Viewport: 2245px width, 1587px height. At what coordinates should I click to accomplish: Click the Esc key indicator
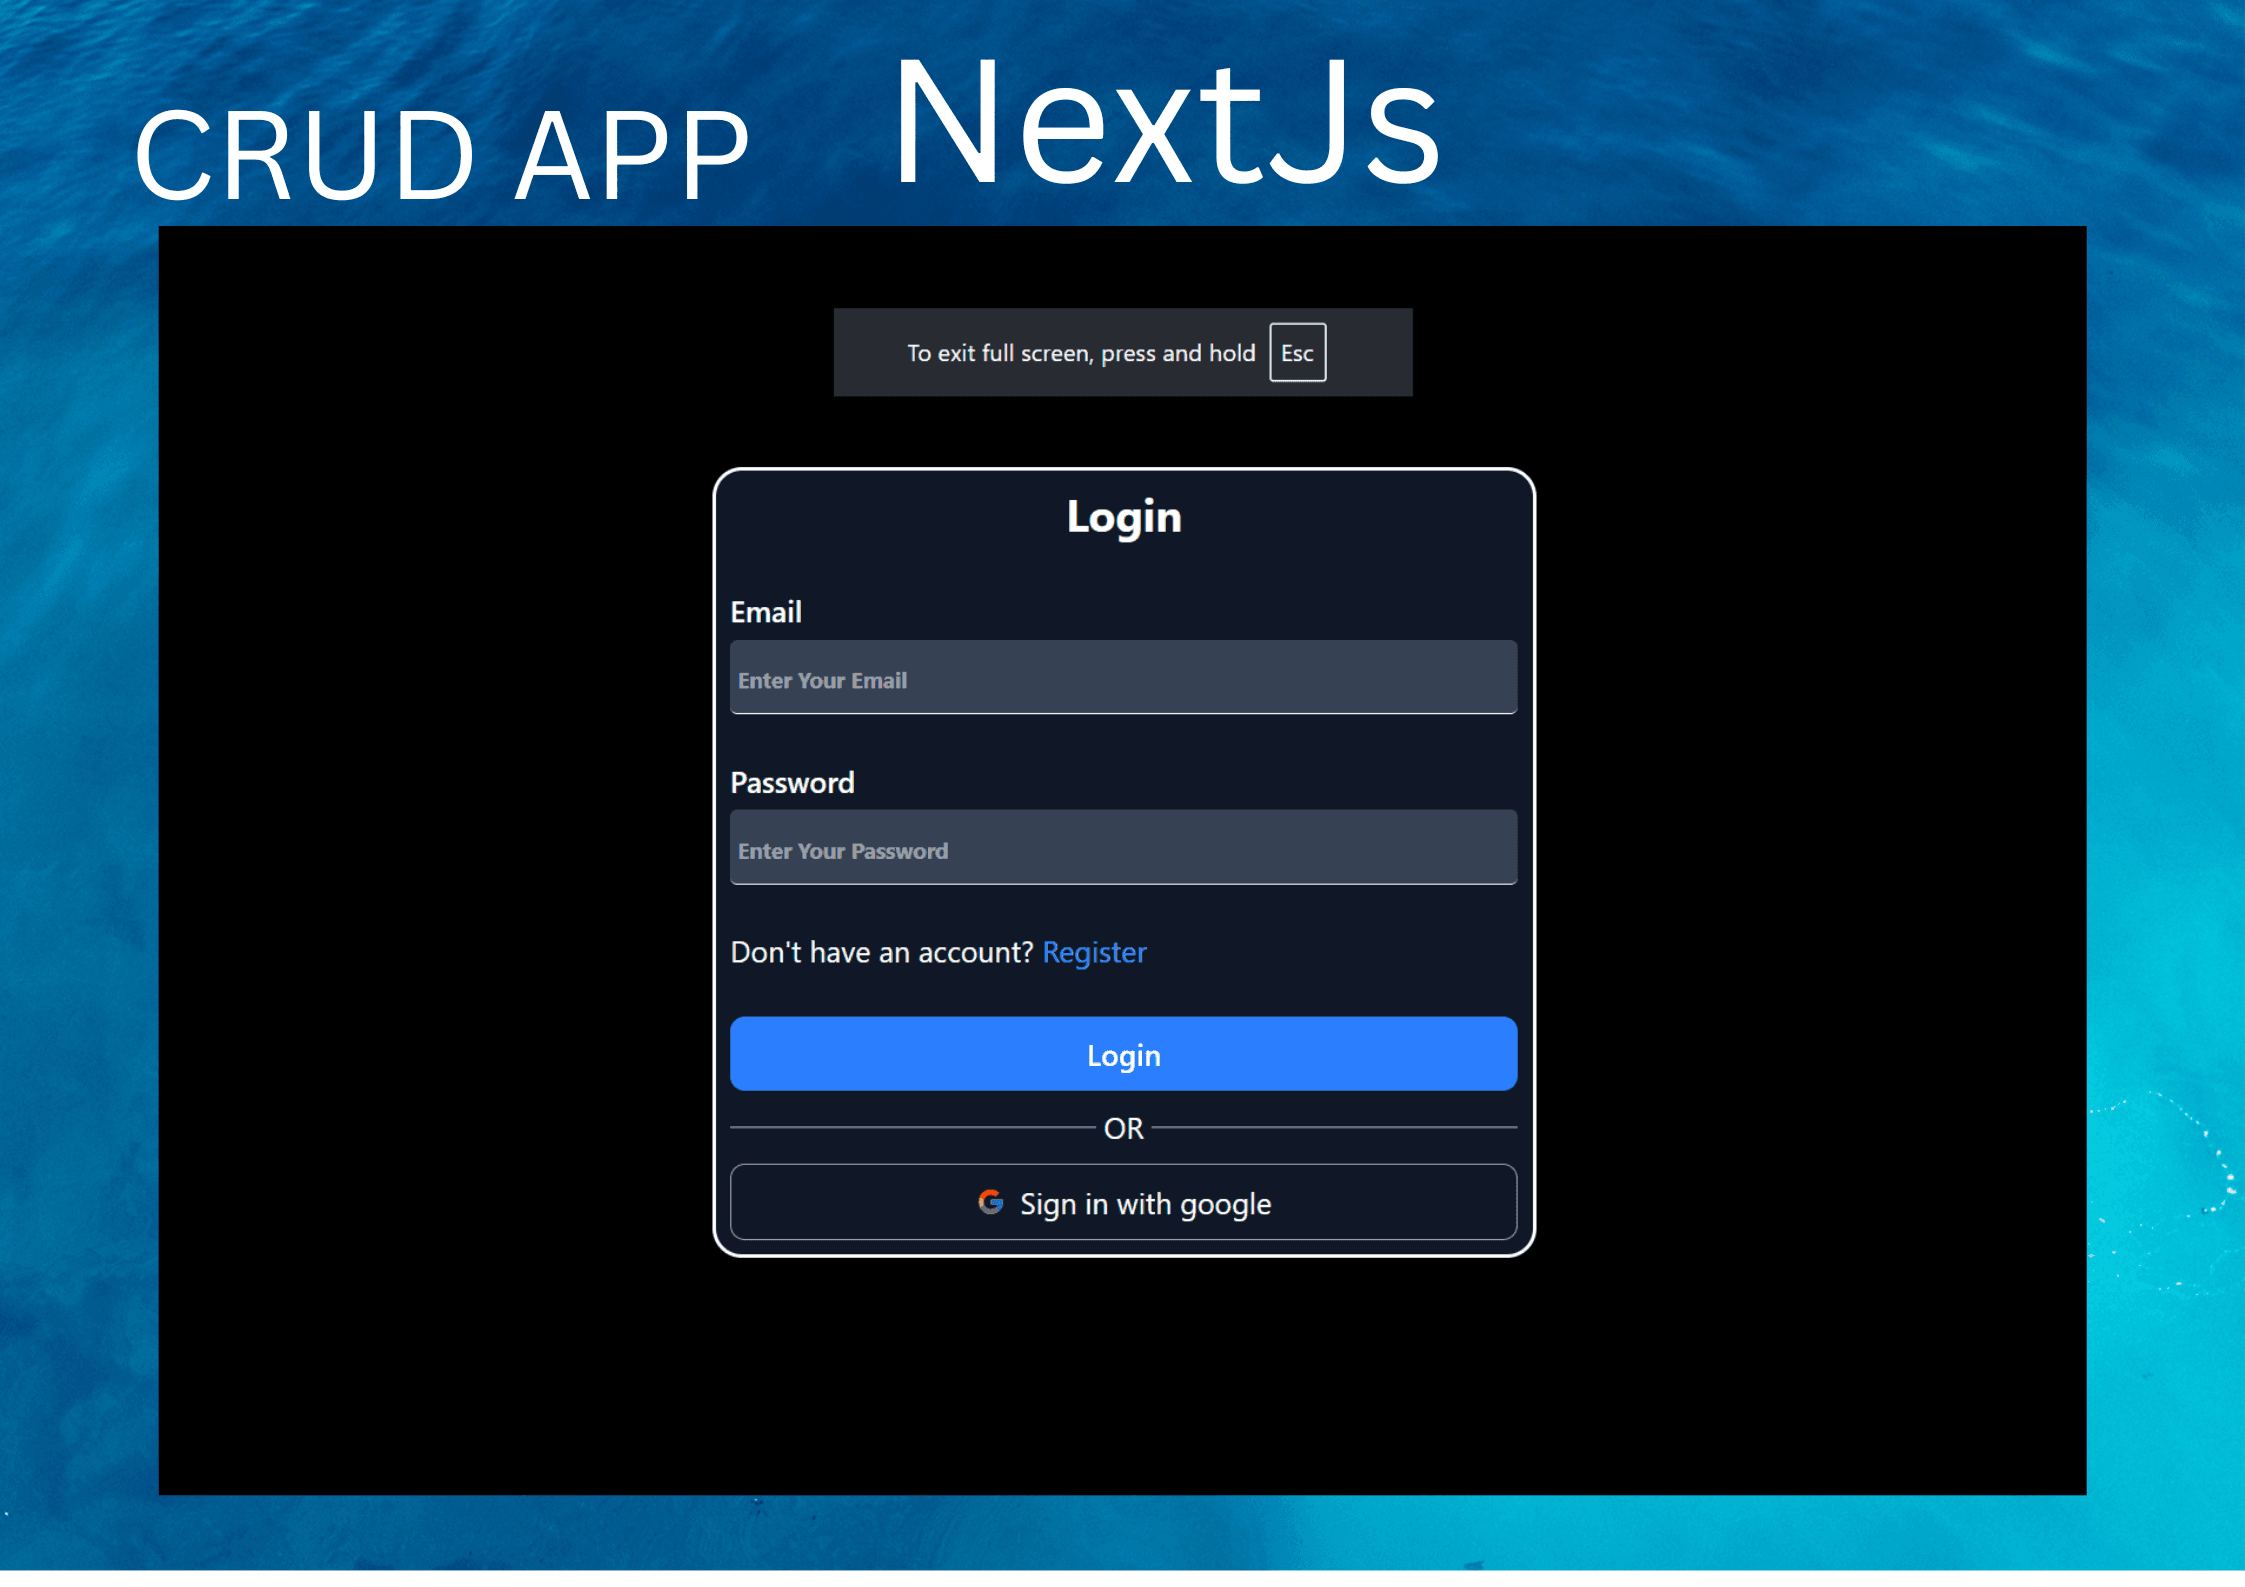pos(1297,352)
